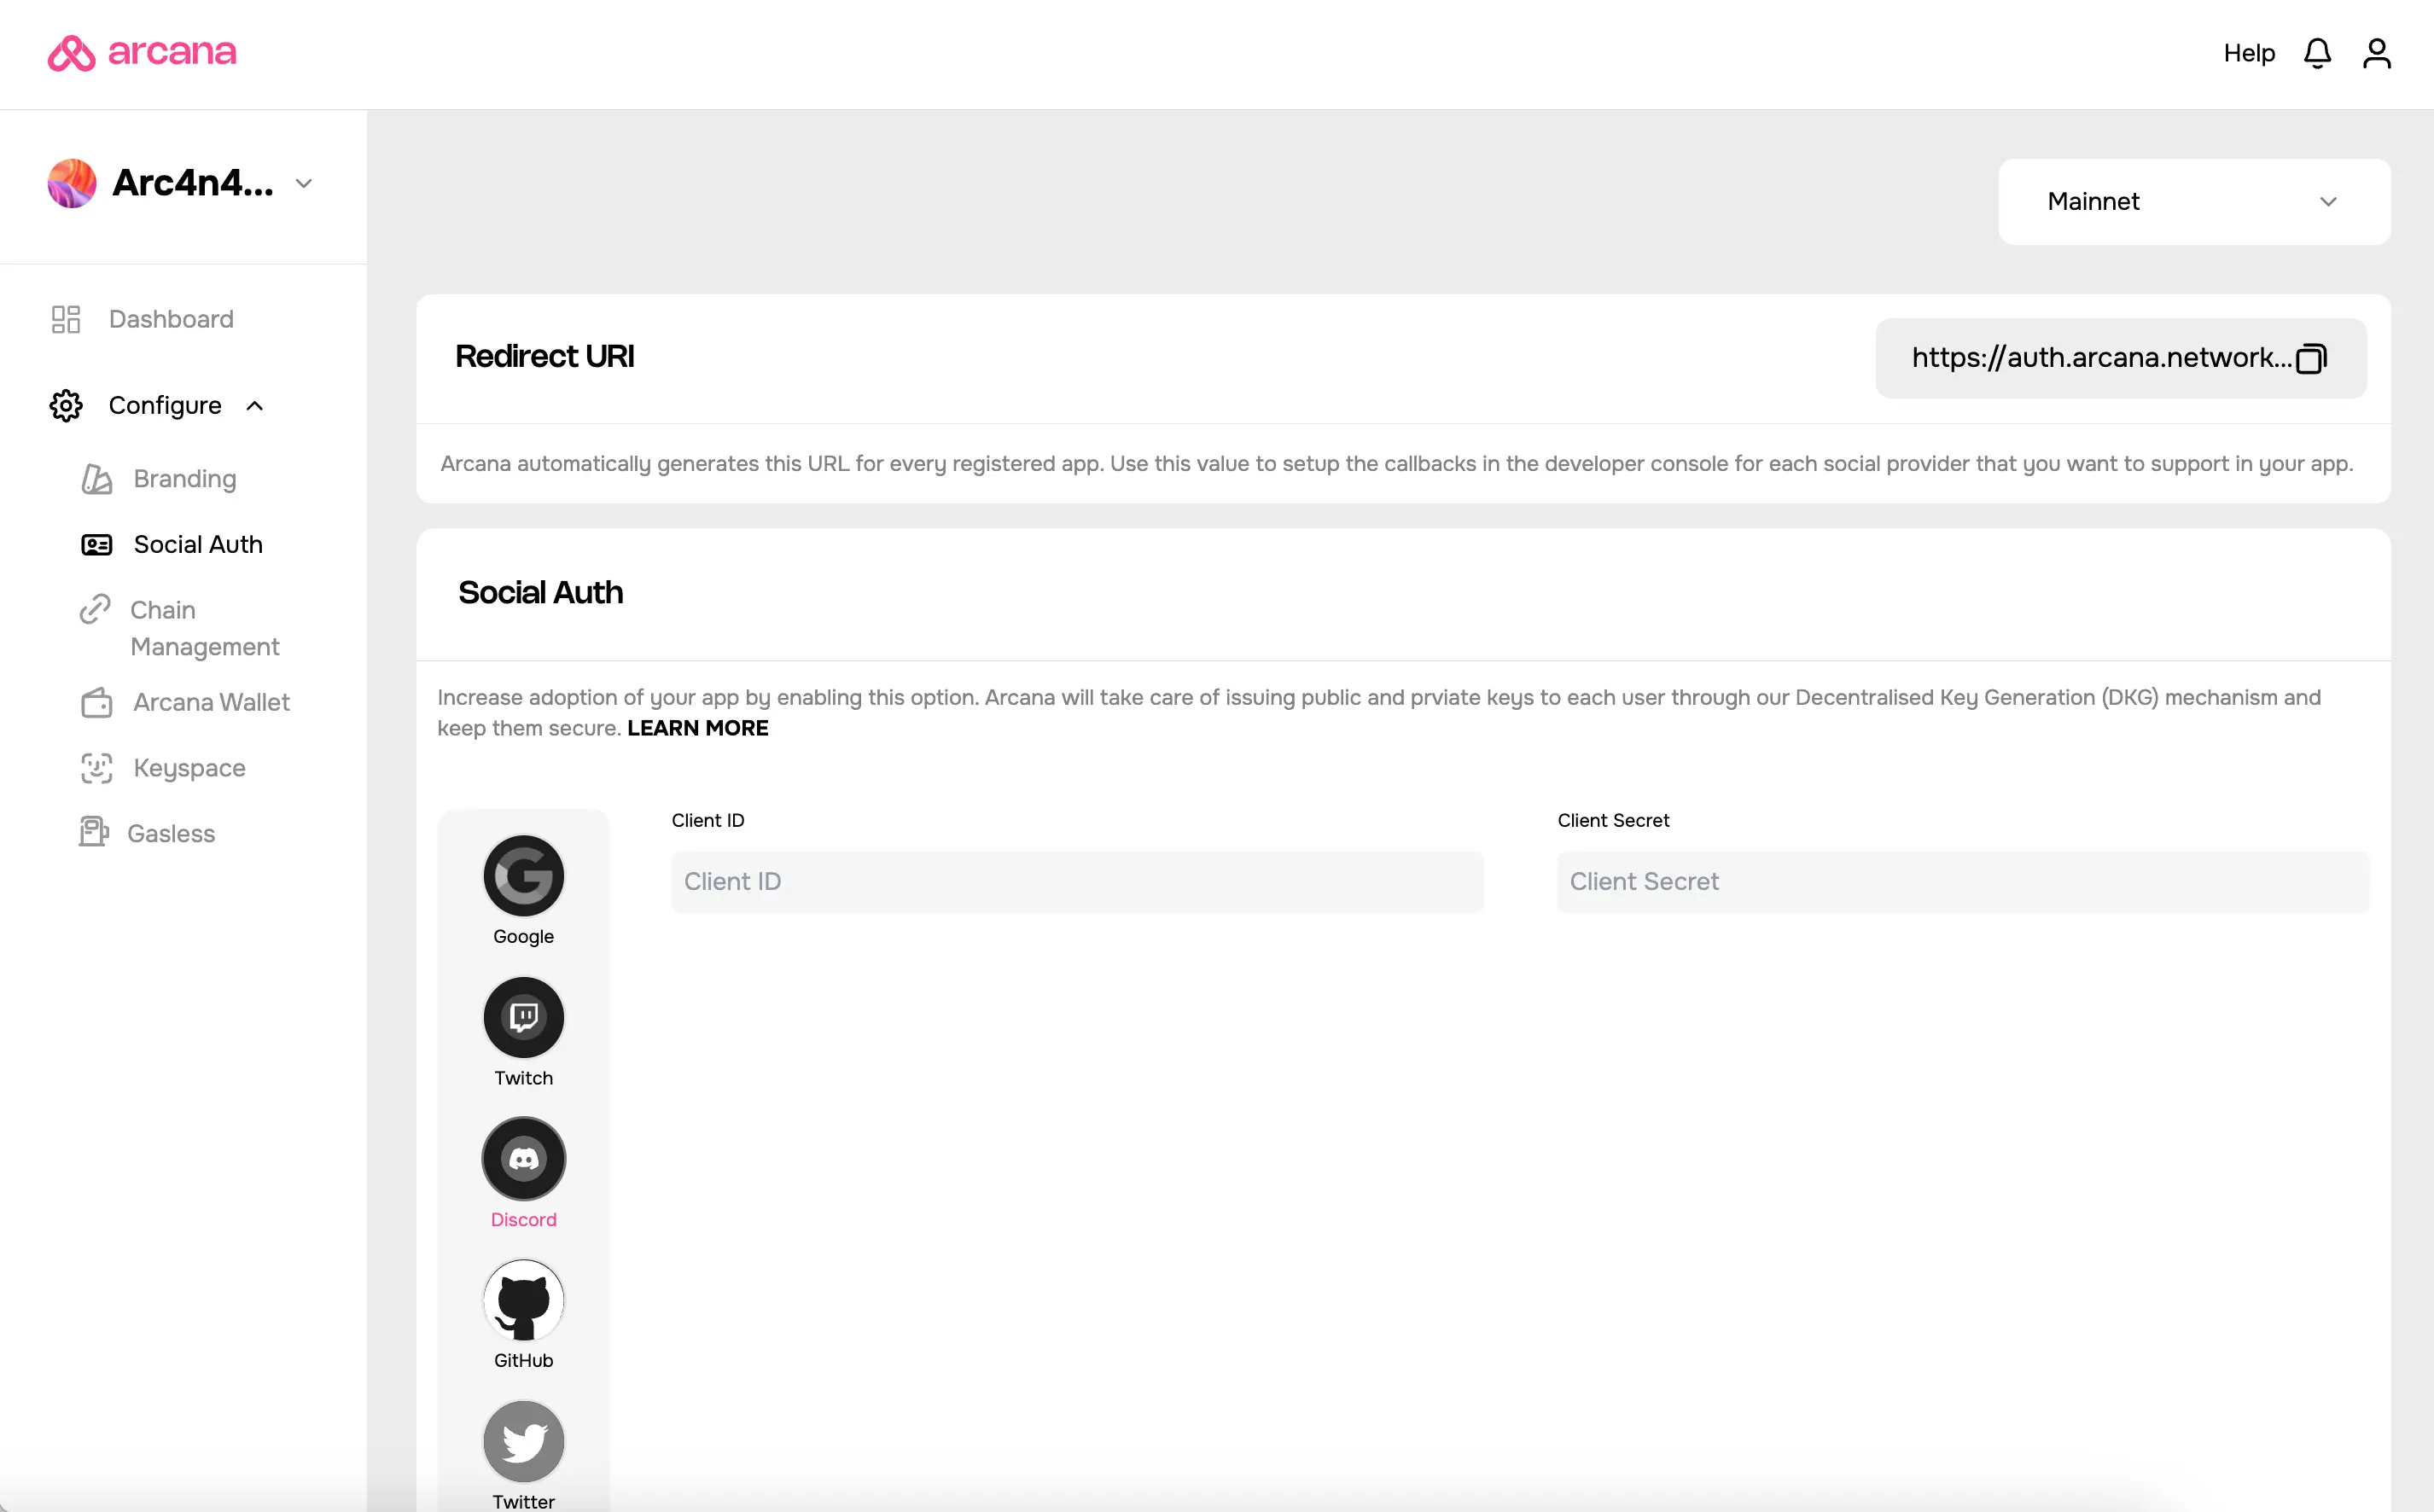The image size is (2434, 1512).
Task: Click the LEARN MORE link
Action: click(x=698, y=728)
